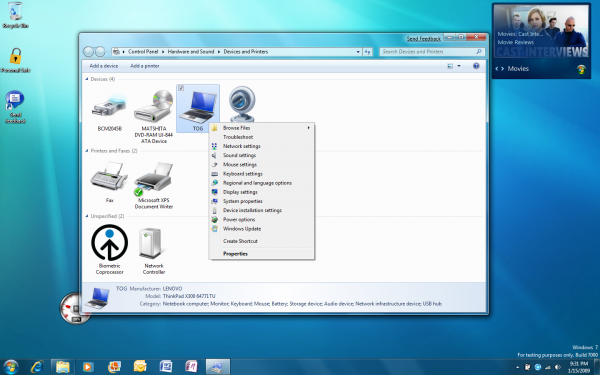Select the MATSHITA DVD-RAM drive icon
This screenshot has width=600, height=375.
coord(153,106)
